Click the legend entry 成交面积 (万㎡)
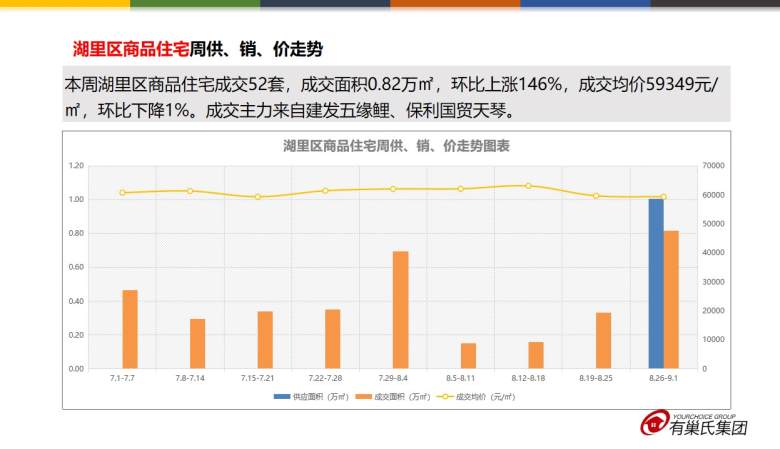The image size is (780, 449). pyautogui.click(x=393, y=397)
